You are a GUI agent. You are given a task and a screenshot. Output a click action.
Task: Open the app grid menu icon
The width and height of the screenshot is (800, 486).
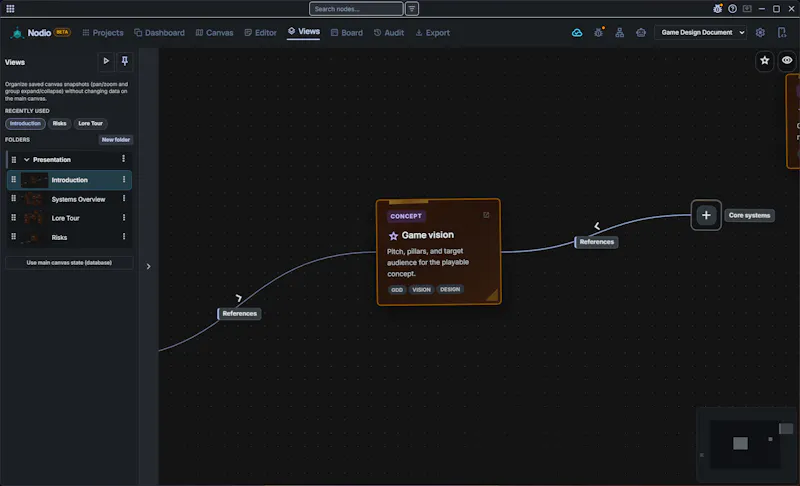(10, 9)
